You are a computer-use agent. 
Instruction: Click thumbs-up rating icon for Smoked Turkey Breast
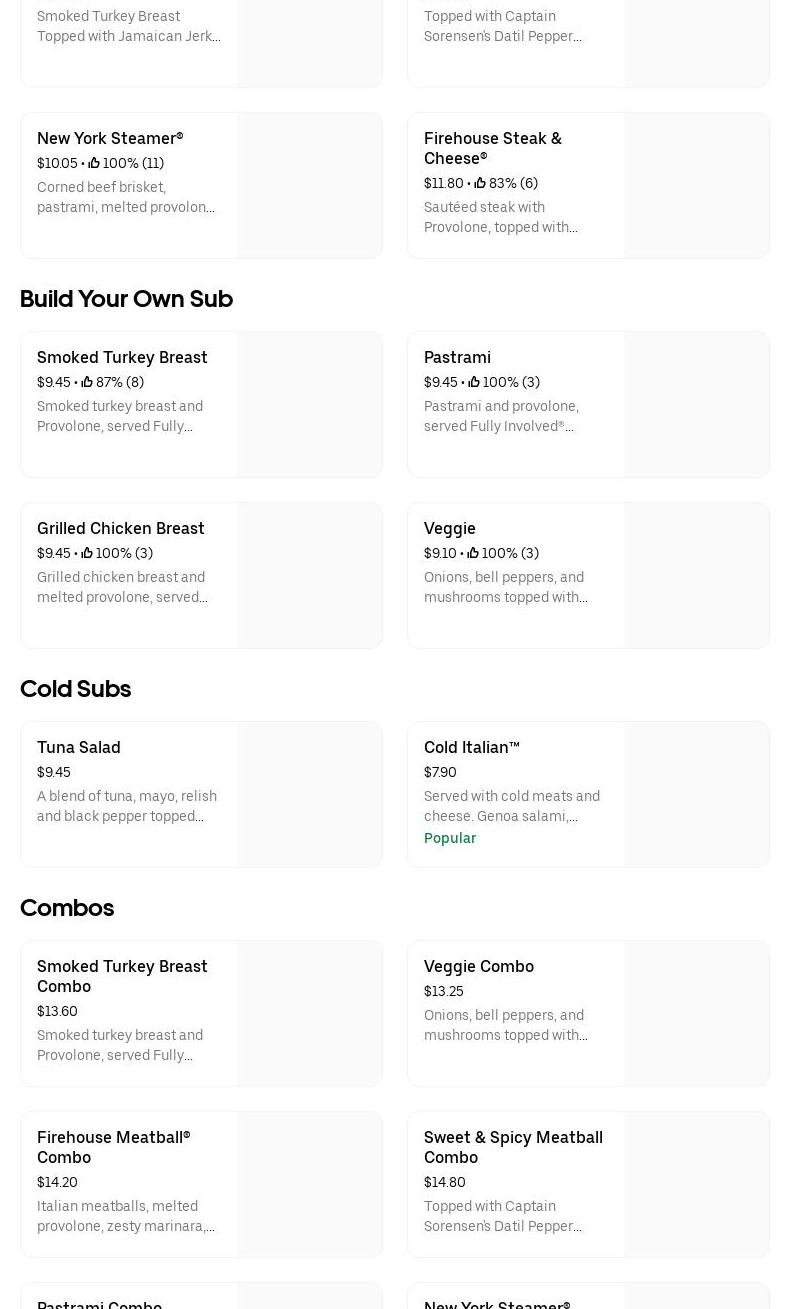[x=87, y=382]
